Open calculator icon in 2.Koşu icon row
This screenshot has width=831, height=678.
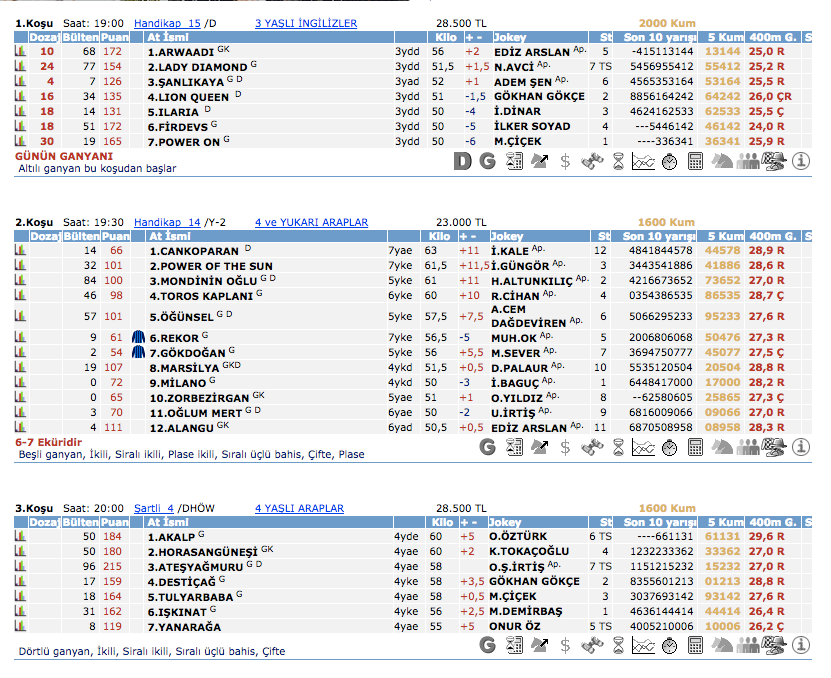click(x=695, y=447)
